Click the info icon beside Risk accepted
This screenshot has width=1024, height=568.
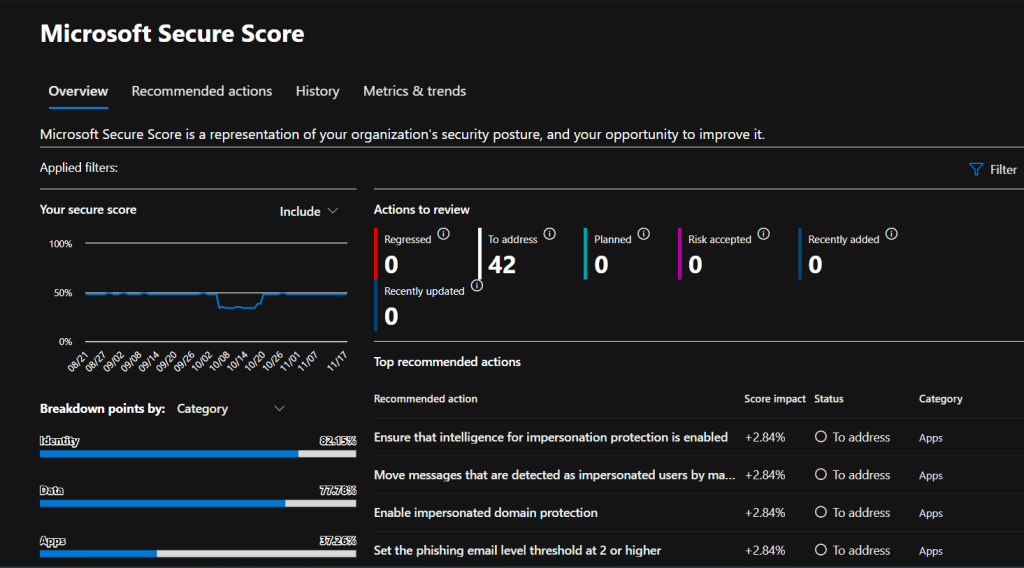pyautogui.click(x=764, y=234)
